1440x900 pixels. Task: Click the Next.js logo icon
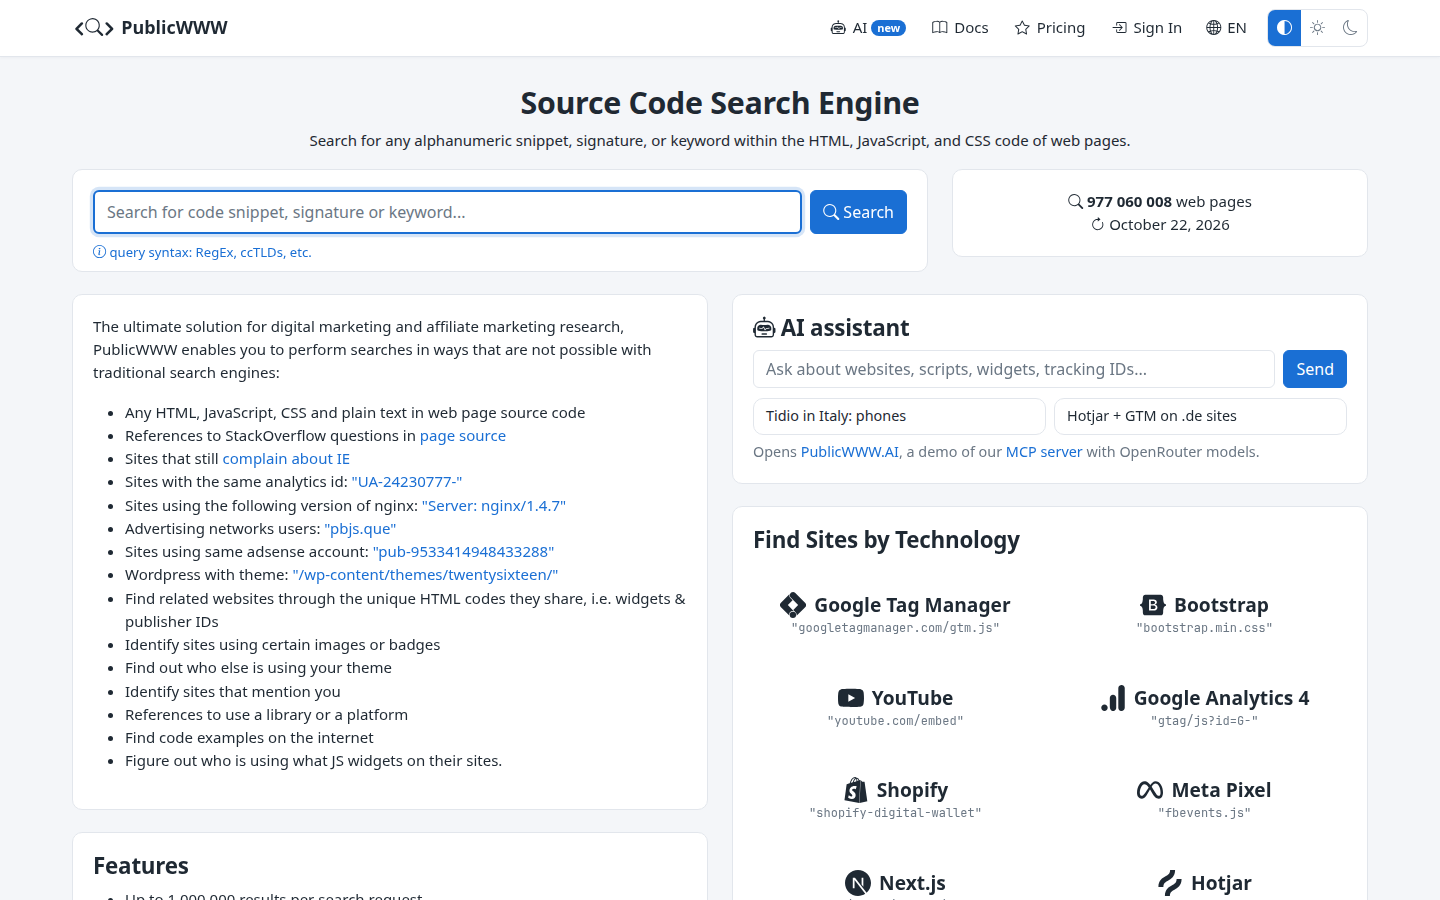pos(858,883)
